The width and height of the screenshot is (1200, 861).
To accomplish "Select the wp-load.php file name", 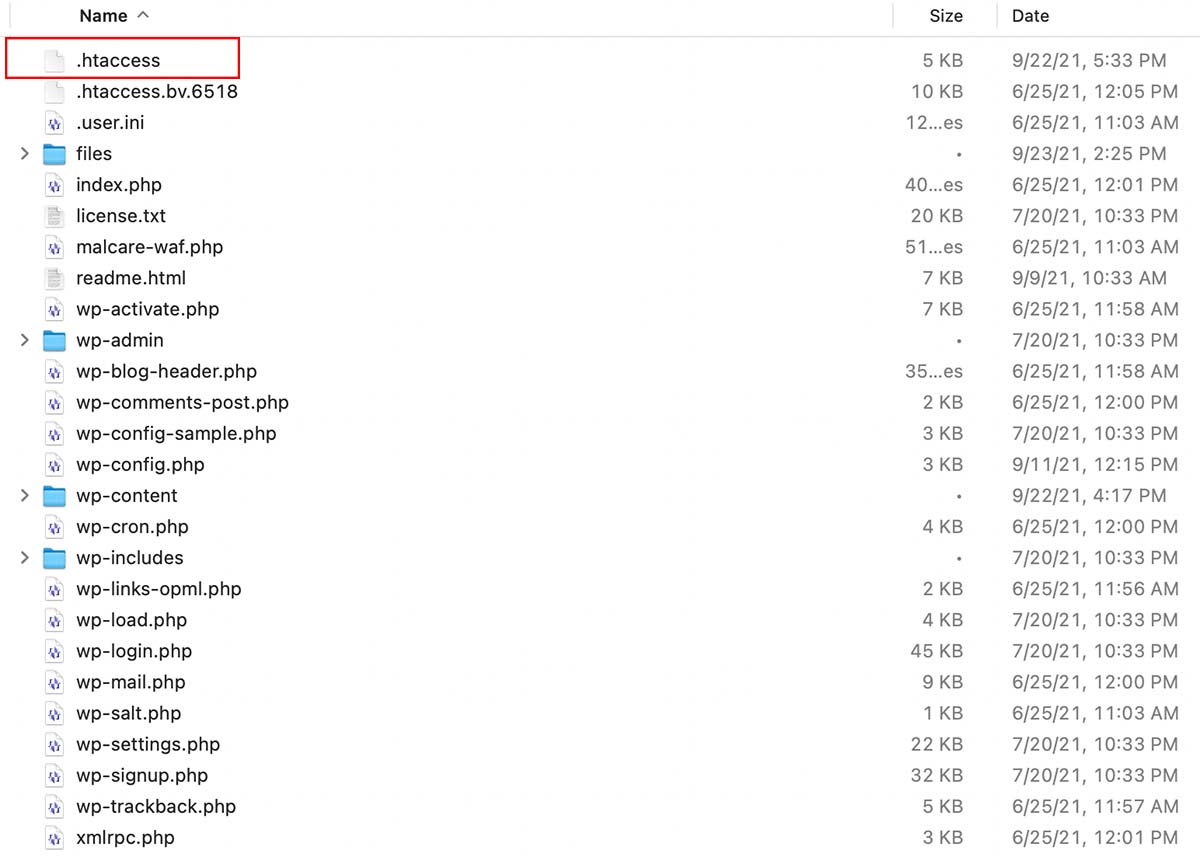I will [x=131, y=619].
